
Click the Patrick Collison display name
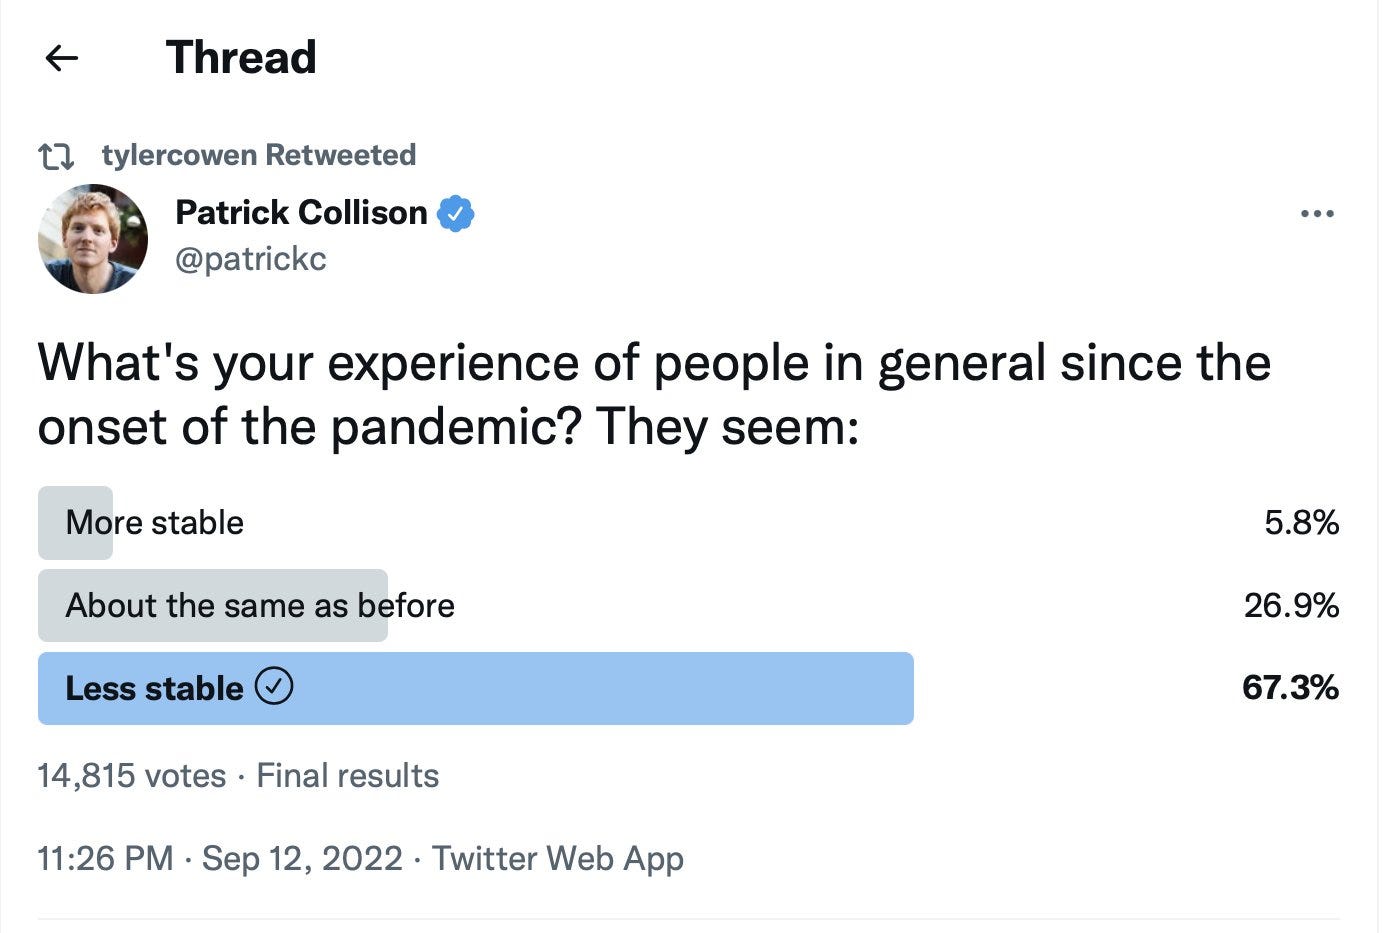point(301,212)
